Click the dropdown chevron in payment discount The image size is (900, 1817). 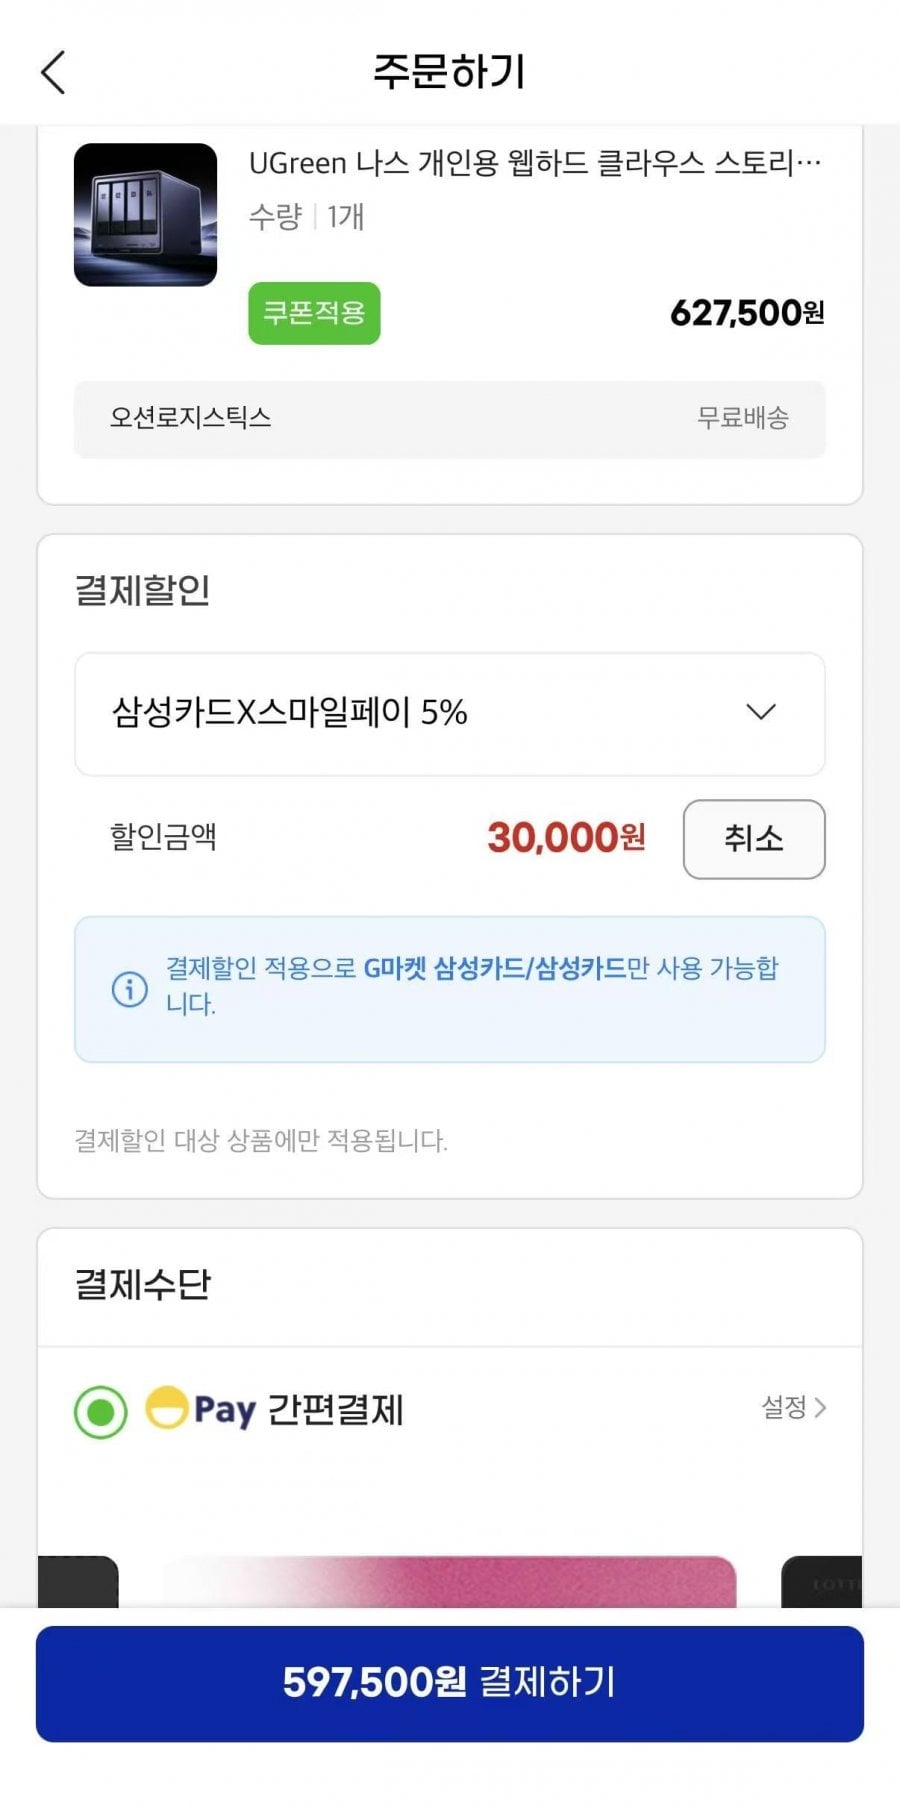click(x=761, y=712)
